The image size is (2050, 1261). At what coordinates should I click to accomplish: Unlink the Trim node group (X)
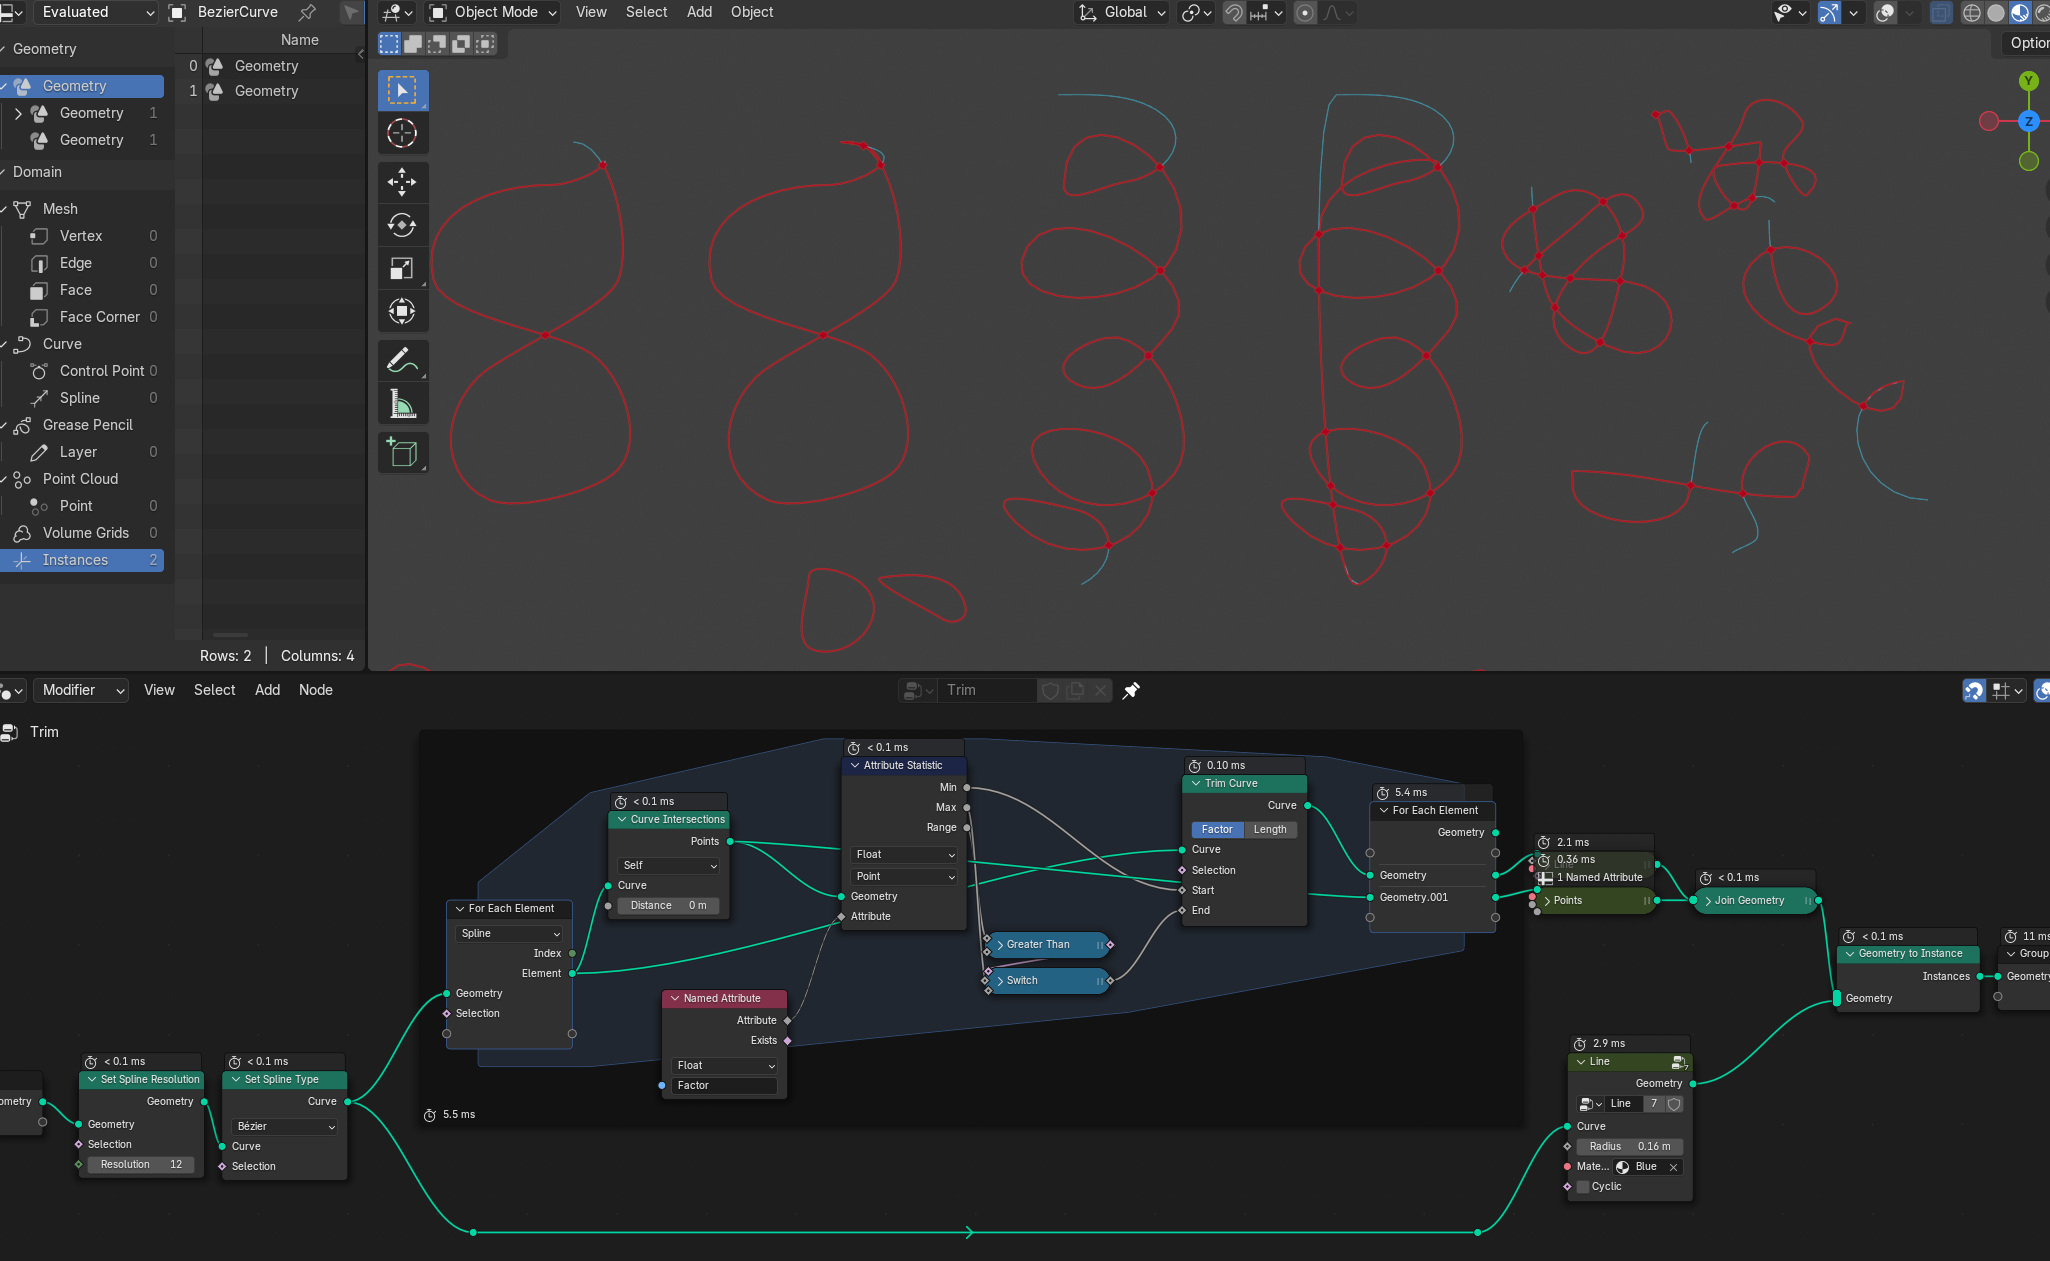[1100, 690]
